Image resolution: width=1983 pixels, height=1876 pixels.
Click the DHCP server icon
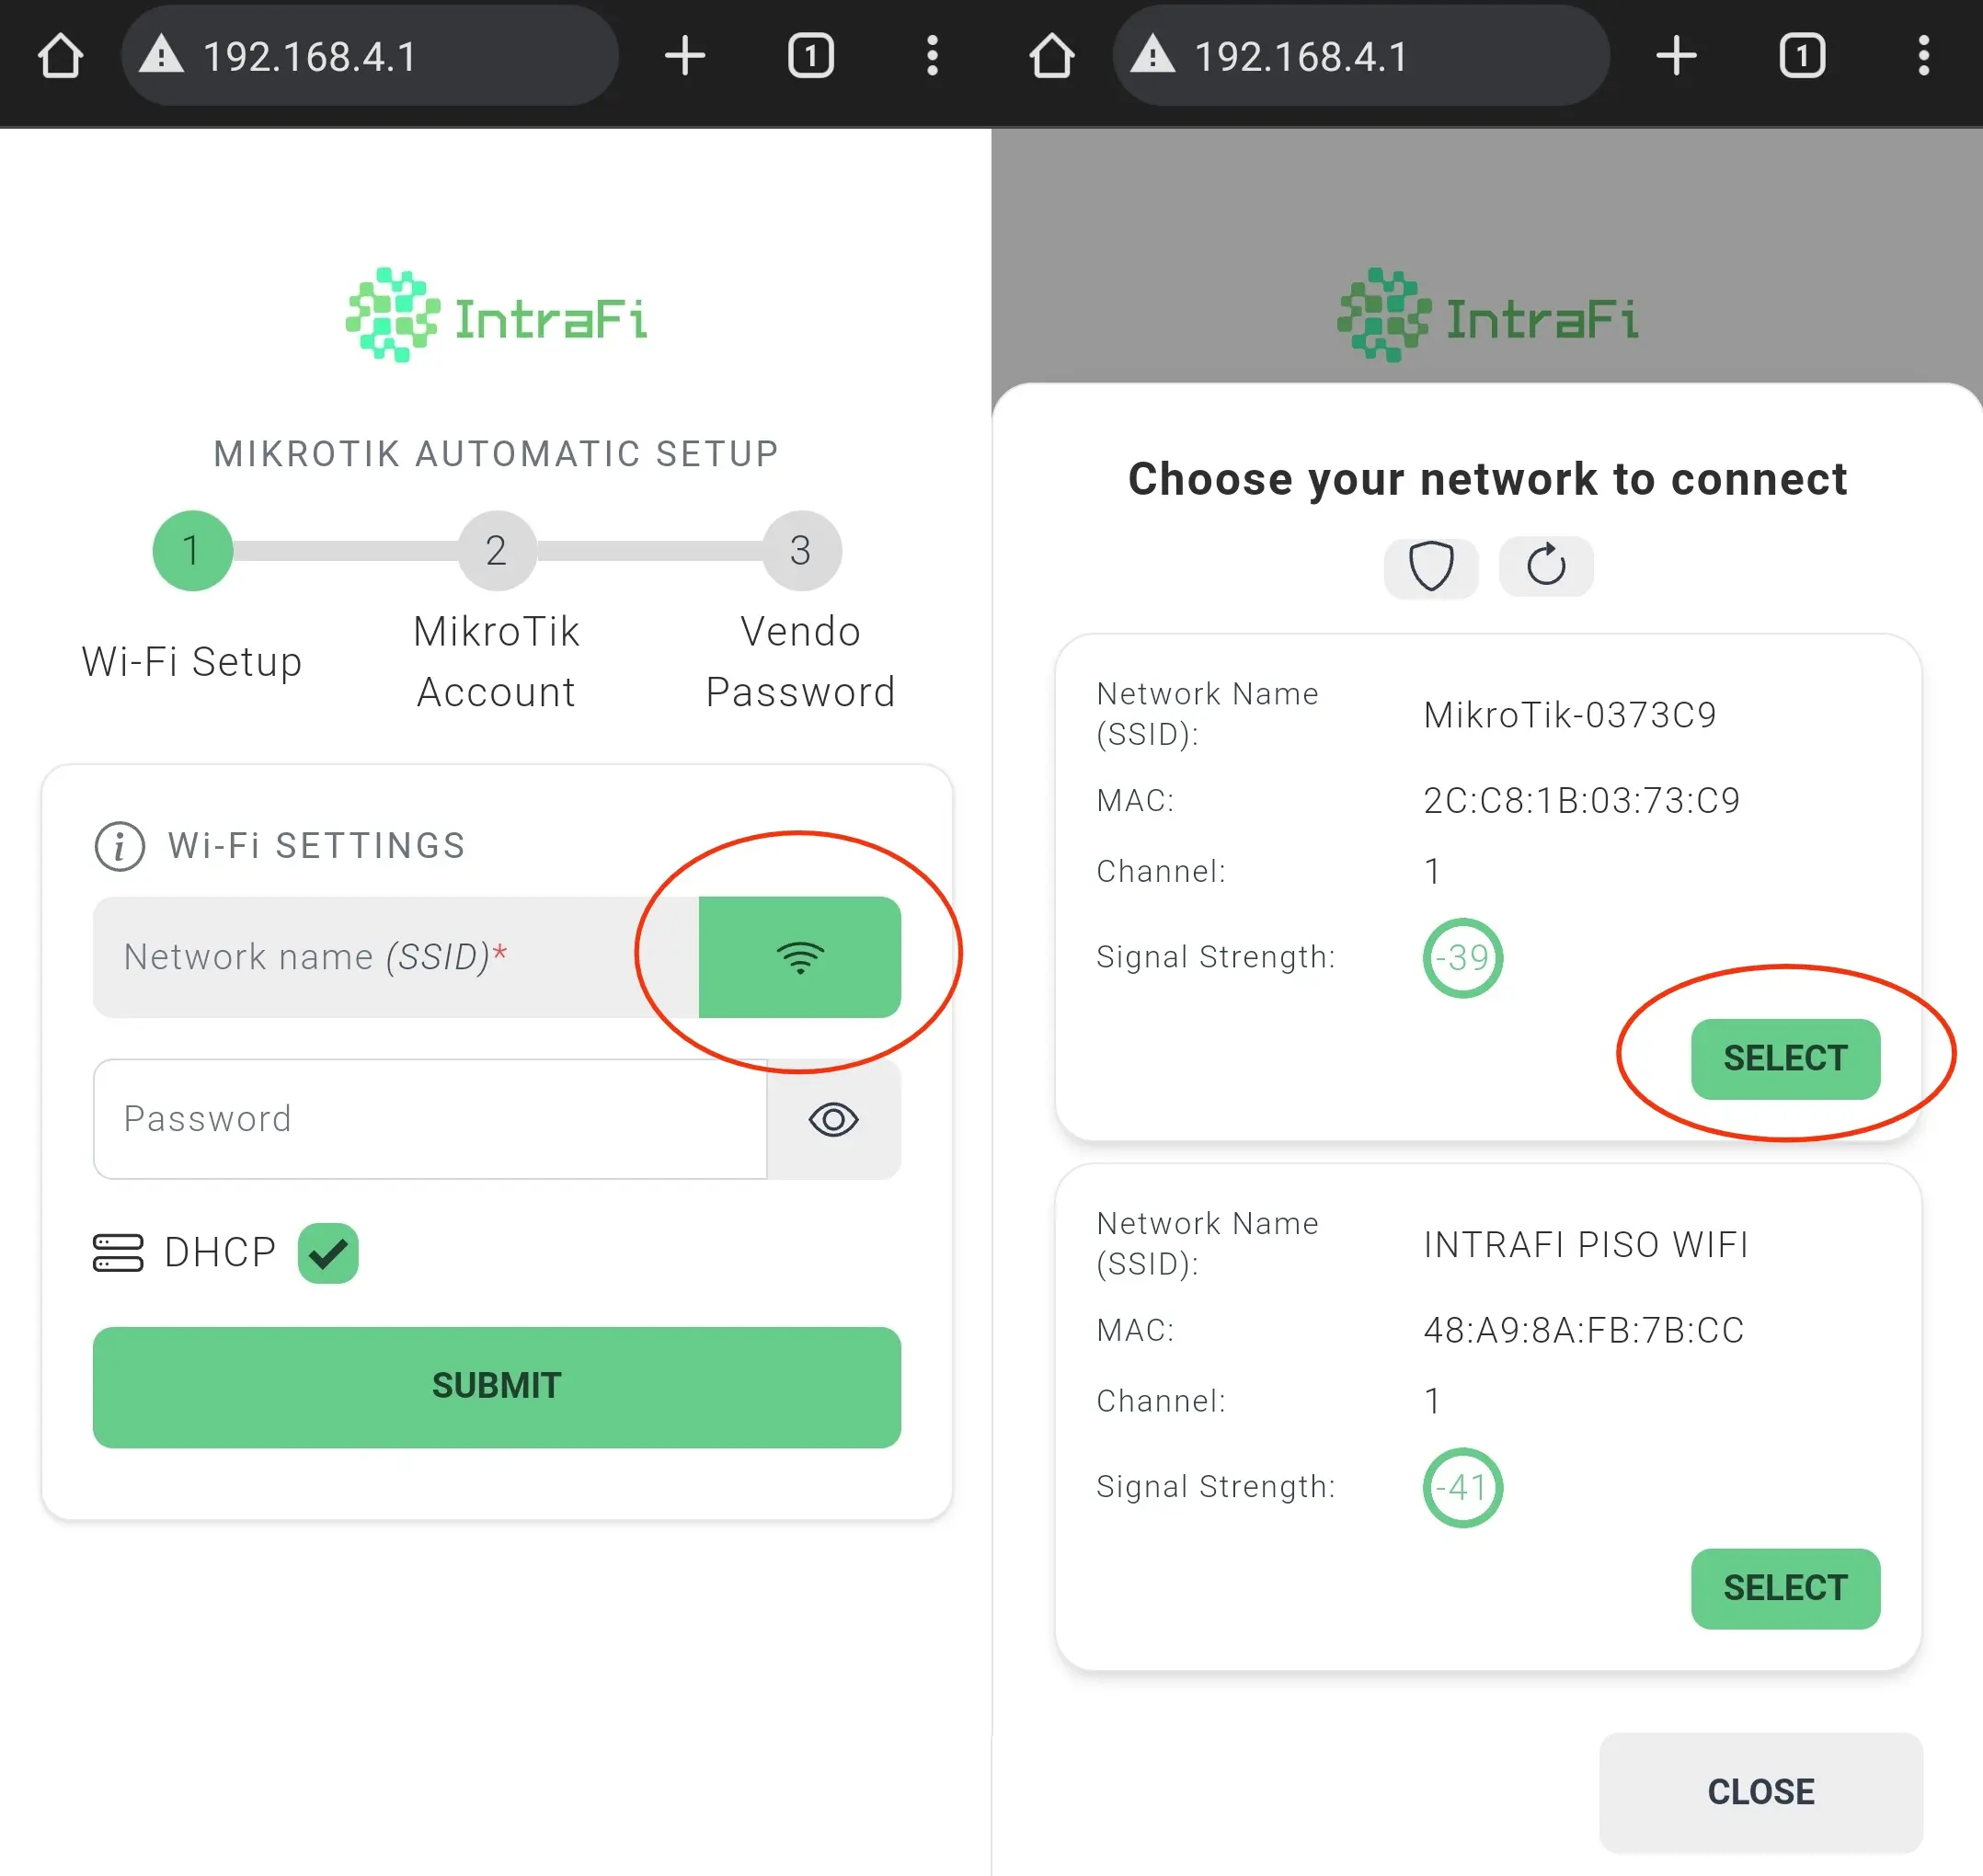[x=118, y=1253]
